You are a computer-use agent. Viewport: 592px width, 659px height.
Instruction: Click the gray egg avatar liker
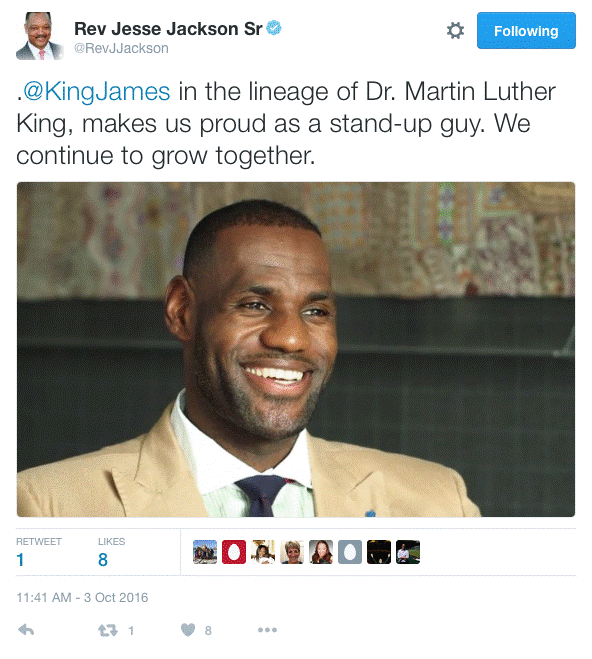(x=350, y=552)
